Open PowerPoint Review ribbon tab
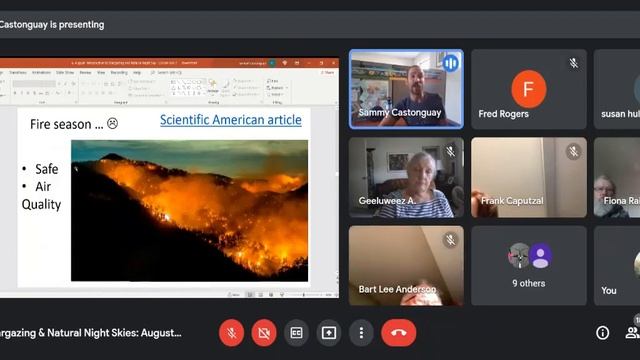This screenshot has height=360, width=640. [85, 72]
